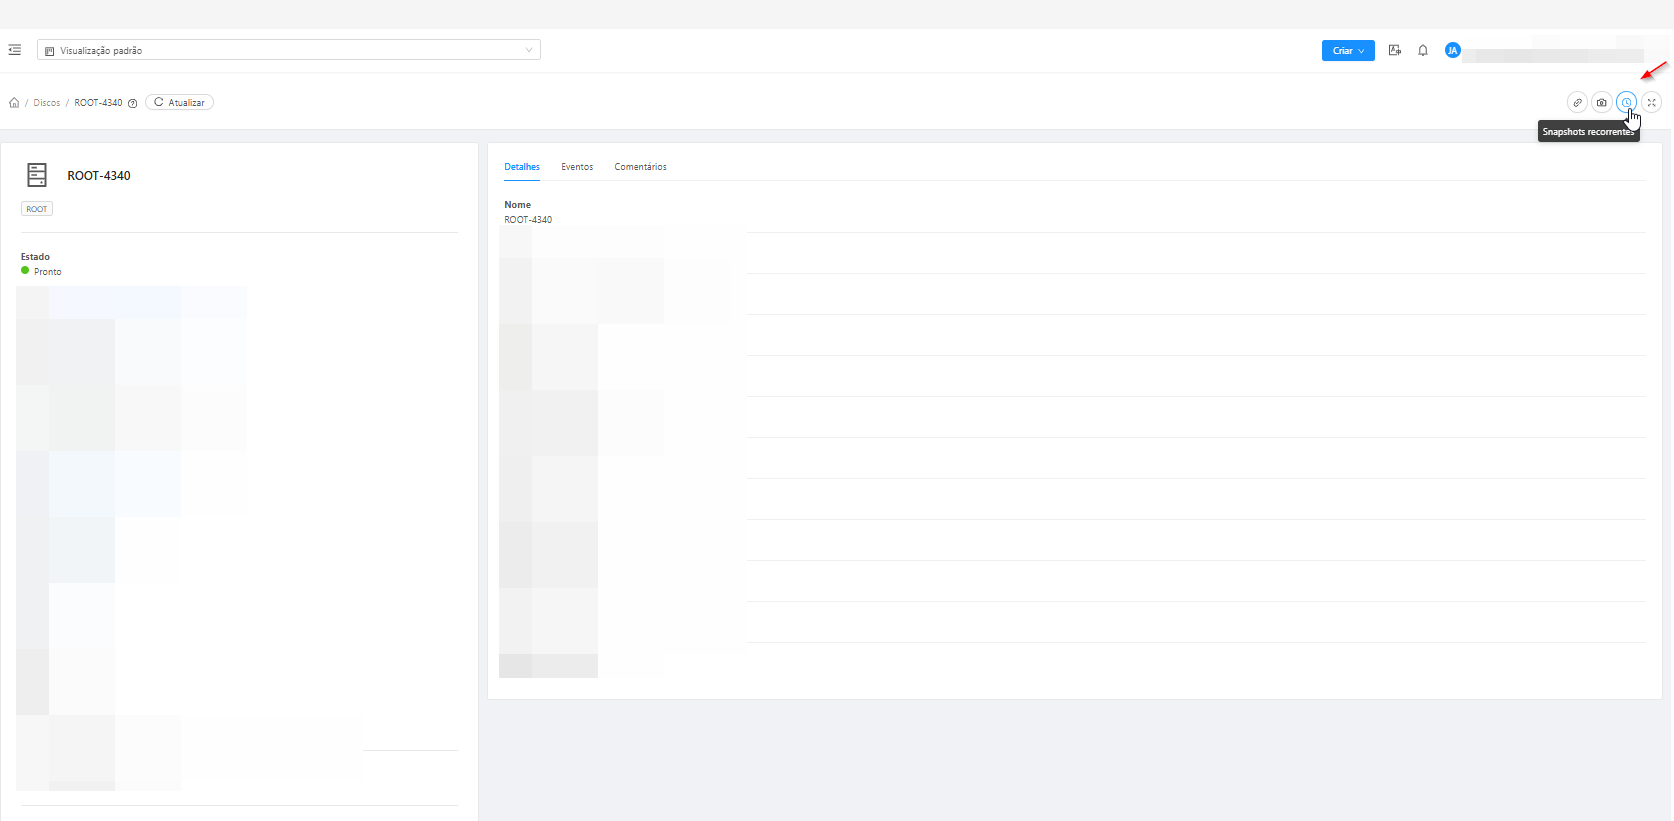Open the notifications bell
The height and width of the screenshot is (821, 1674).
click(x=1423, y=50)
